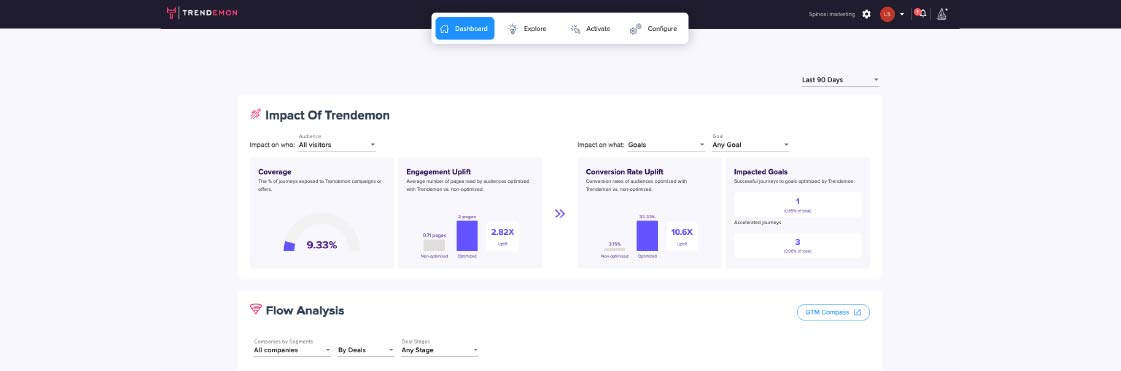The width and height of the screenshot is (1121, 371).
Task: Click the Impacted Goals card title
Action: coord(761,172)
